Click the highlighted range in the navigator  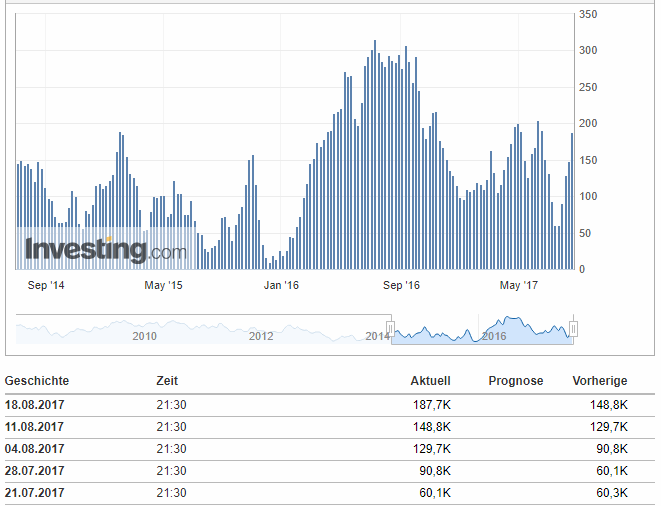pos(482,331)
